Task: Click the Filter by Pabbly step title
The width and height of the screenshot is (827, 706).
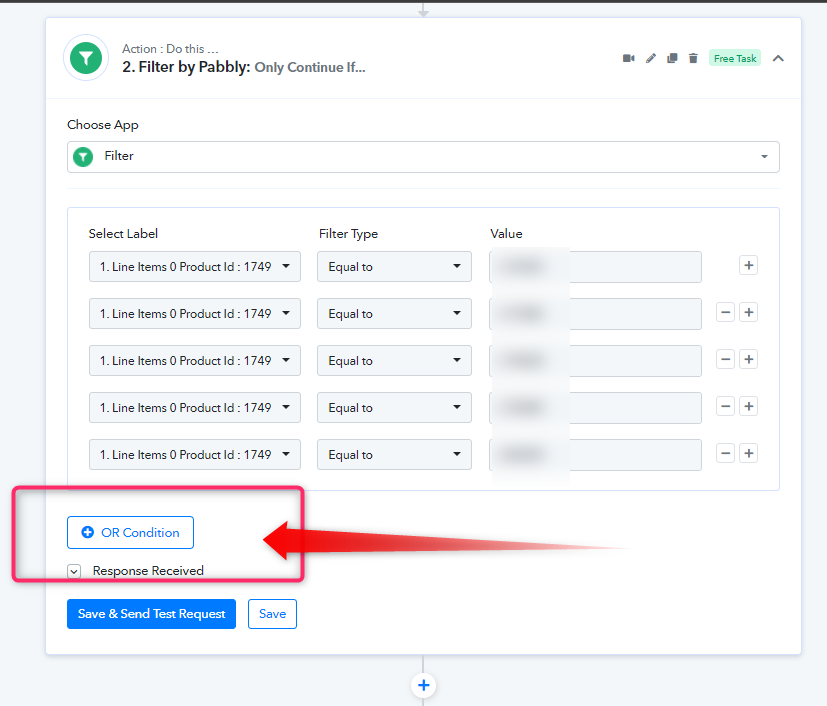Action: click(x=244, y=67)
